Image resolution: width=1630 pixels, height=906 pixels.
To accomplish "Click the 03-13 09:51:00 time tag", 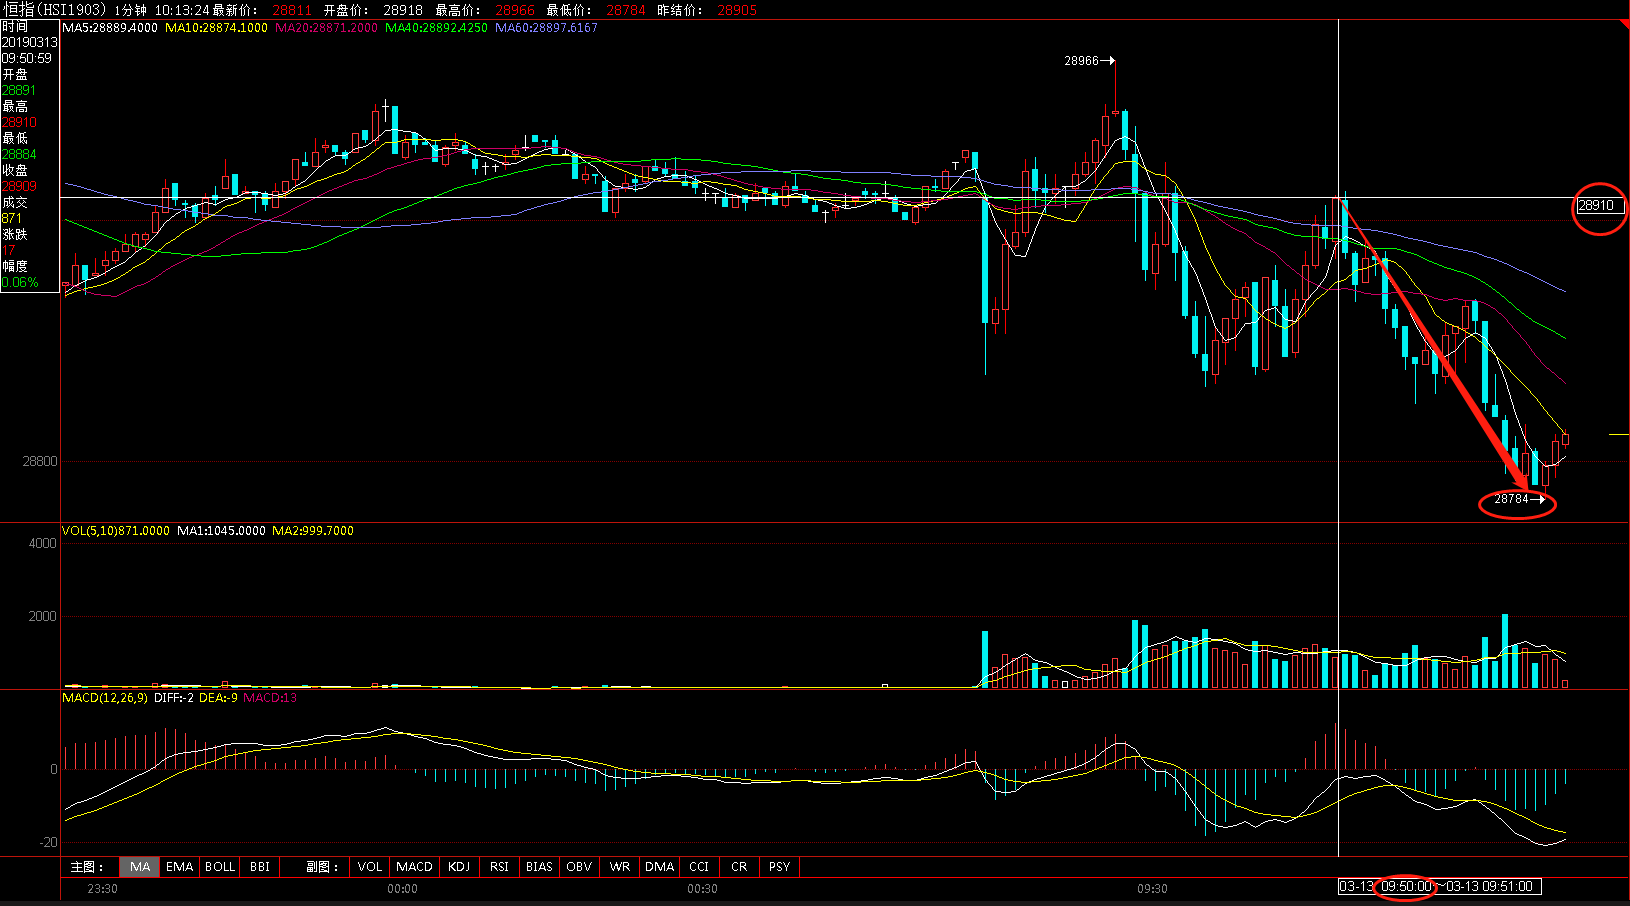I will [1490, 886].
